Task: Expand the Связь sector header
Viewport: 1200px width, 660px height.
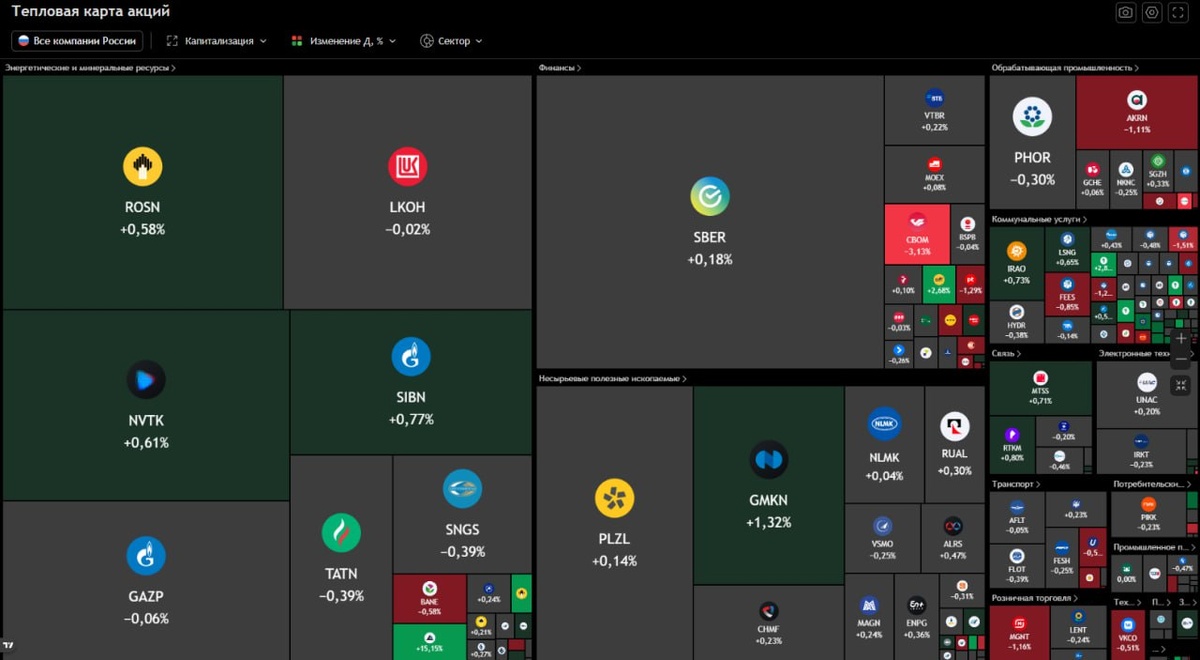Action: [1006, 353]
